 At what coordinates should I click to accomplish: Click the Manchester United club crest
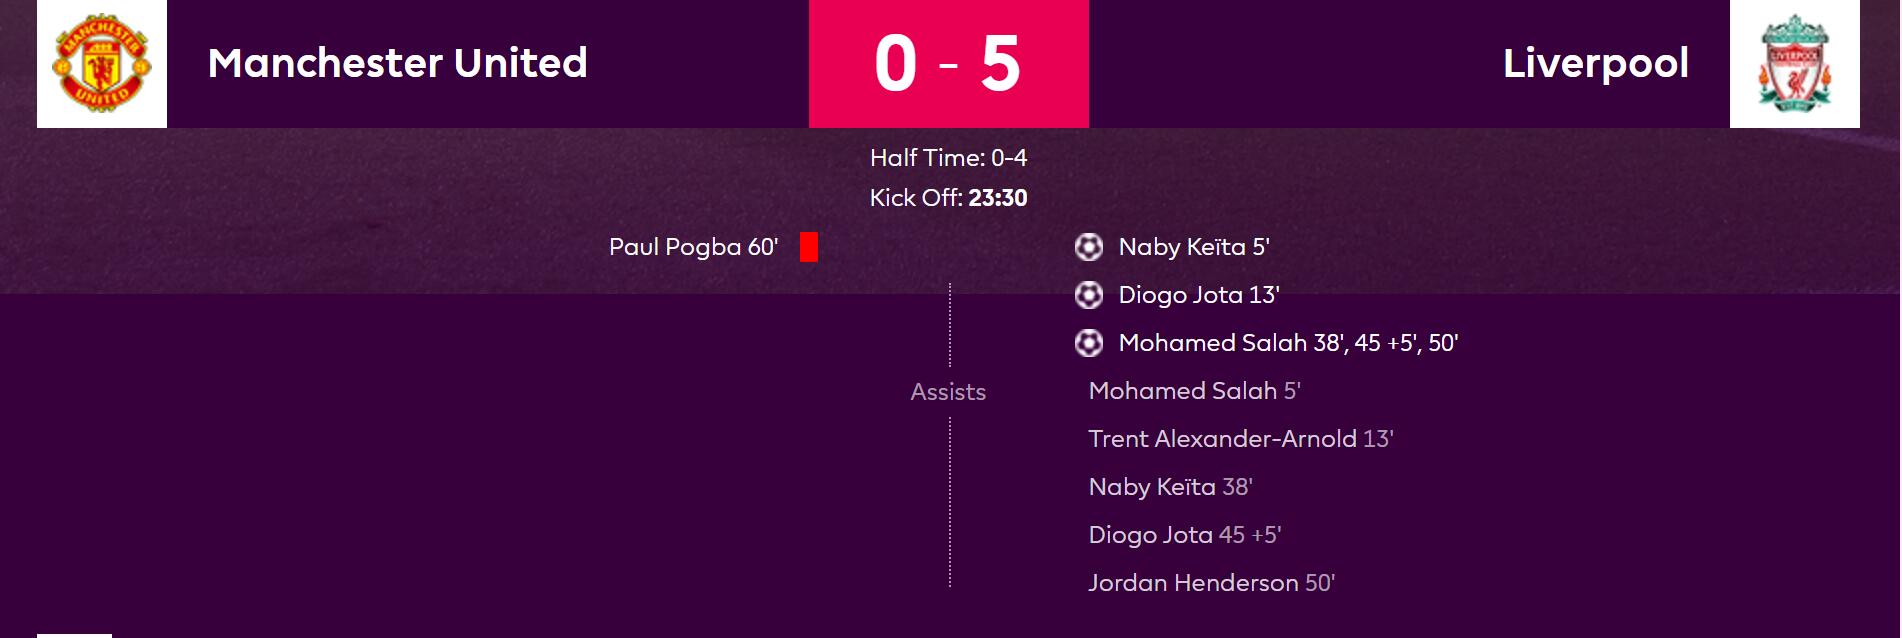pyautogui.click(x=102, y=63)
